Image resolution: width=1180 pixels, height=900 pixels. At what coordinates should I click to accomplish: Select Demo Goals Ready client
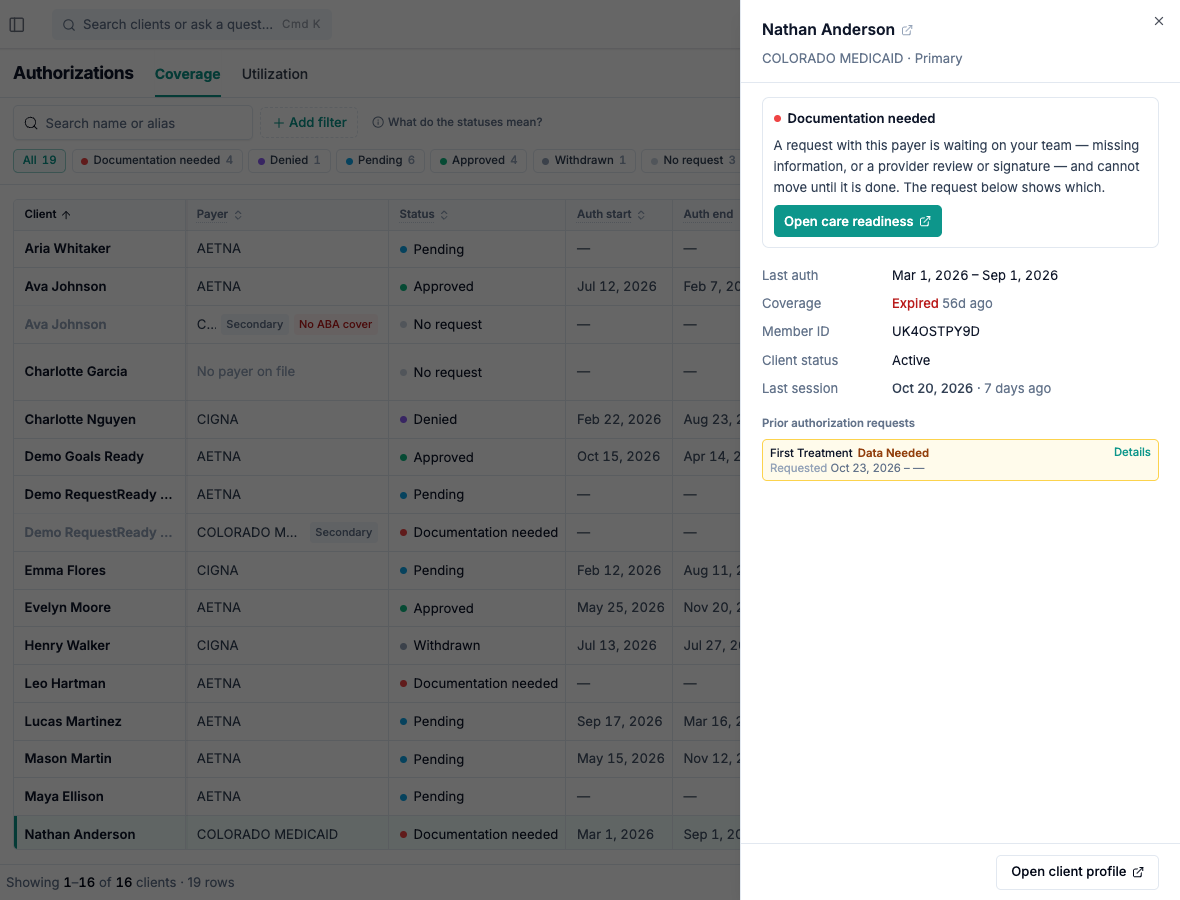[x=84, y=457]
